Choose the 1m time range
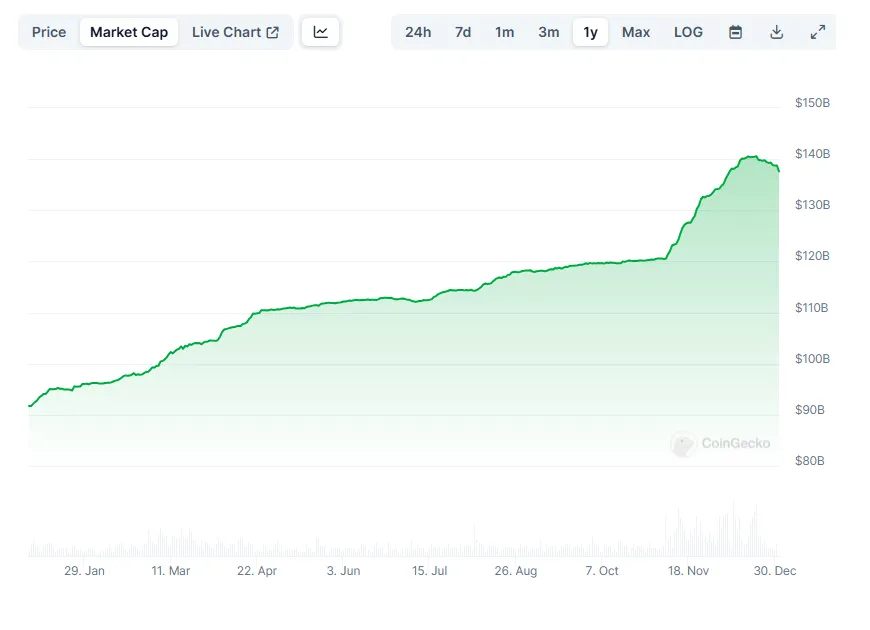This screenshot has width=870, height=630. tap(504, 31)
